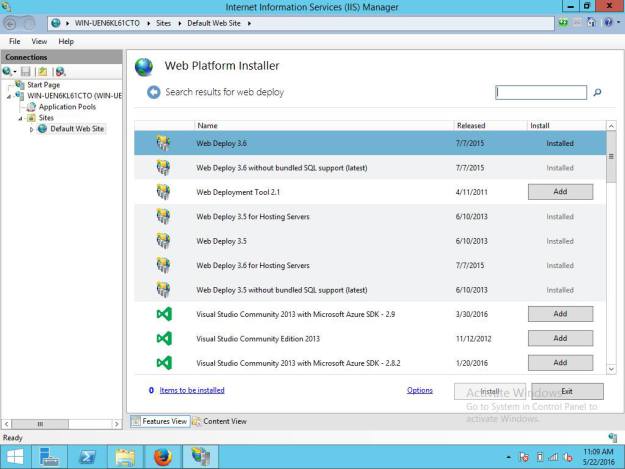Image resolution: width=625 pixels, height=469 pixels.
Task: Click the Install button
Action: tap(490, 391)
